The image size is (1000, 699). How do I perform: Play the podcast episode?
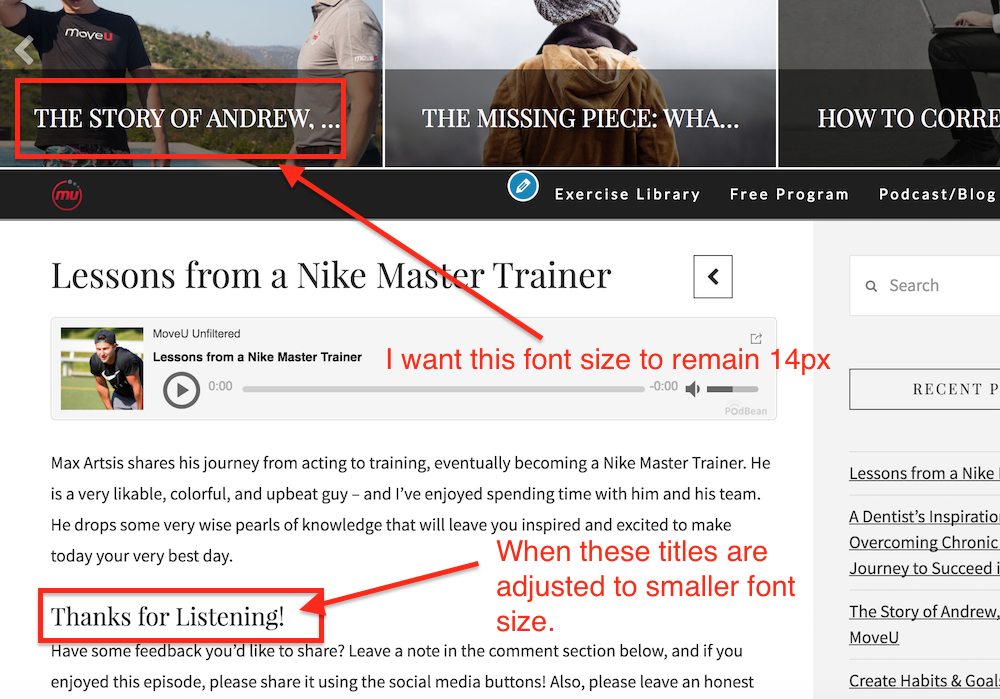181,390
